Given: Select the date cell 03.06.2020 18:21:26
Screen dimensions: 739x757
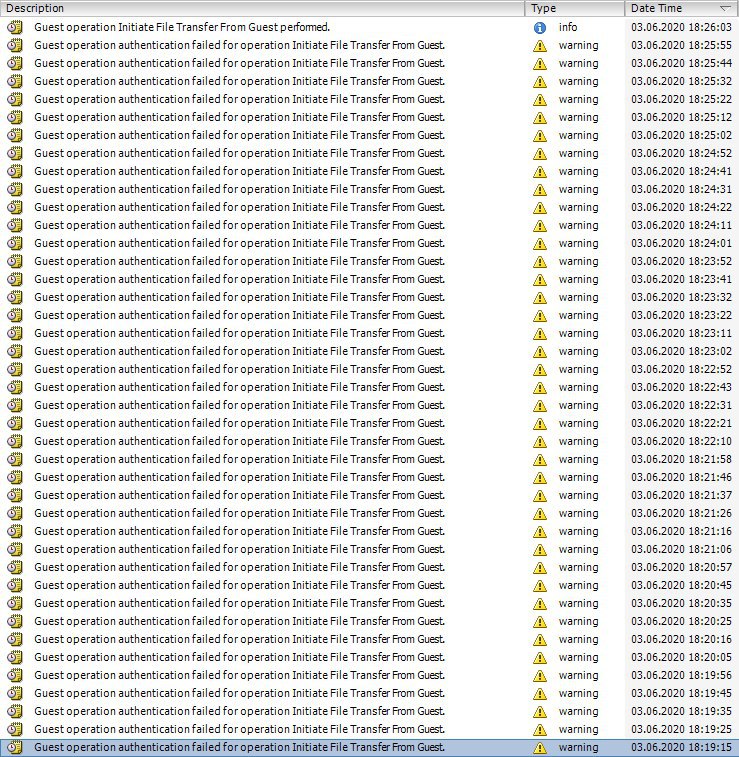Looking at the screenshot, I should [682, 513].
